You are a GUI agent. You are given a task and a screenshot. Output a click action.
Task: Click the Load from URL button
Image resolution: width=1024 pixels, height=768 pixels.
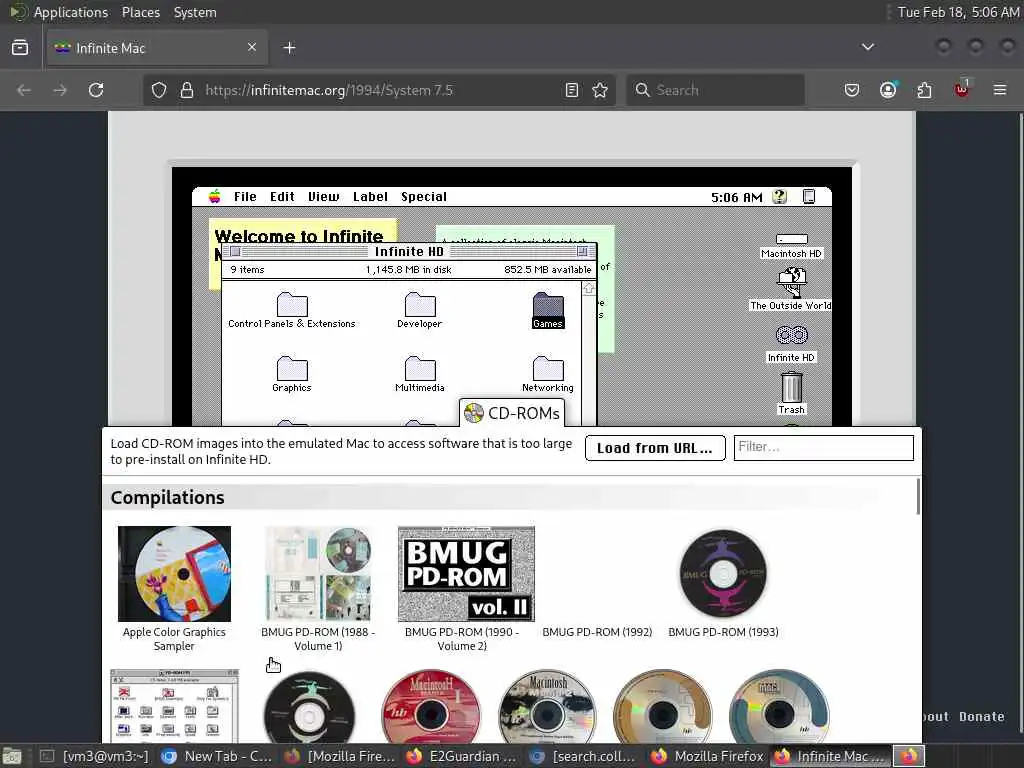pos(655,448)
